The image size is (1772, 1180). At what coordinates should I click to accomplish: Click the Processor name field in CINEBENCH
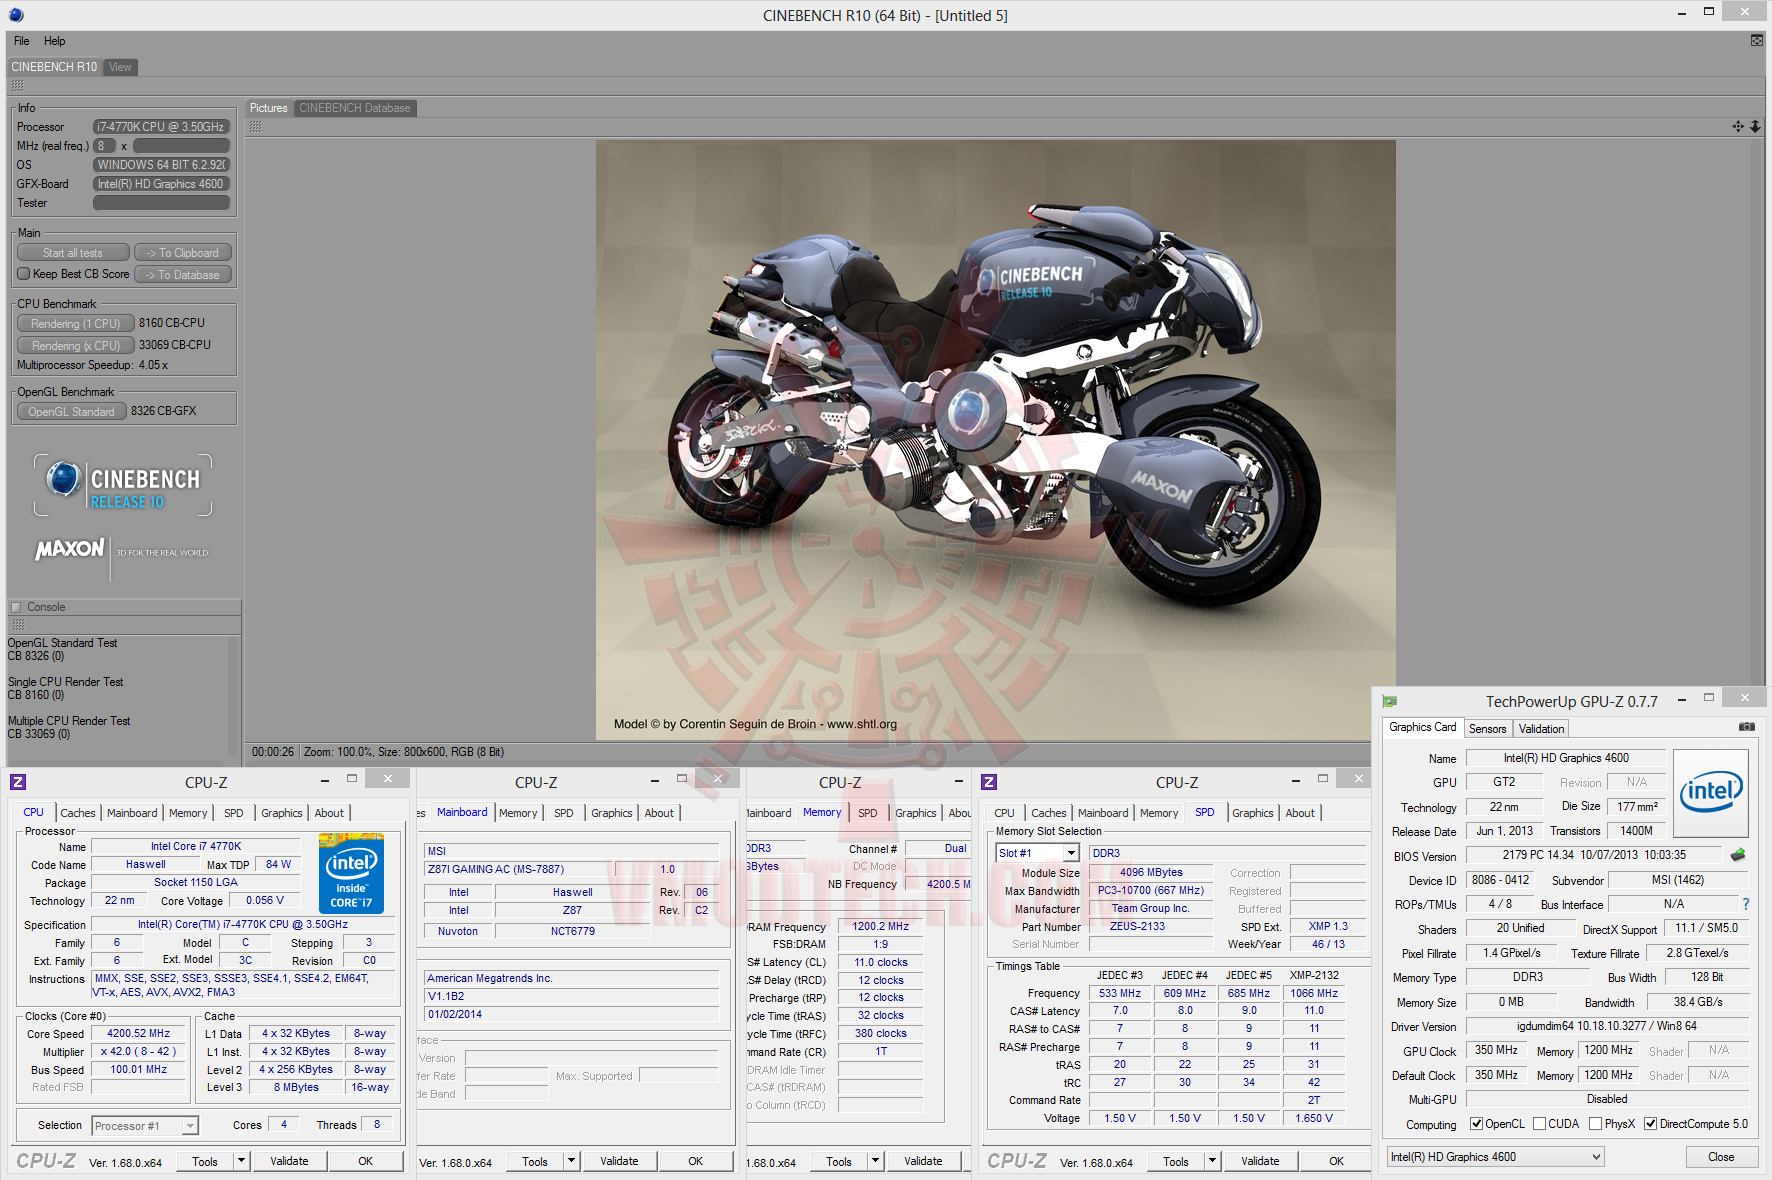[161, 127]
